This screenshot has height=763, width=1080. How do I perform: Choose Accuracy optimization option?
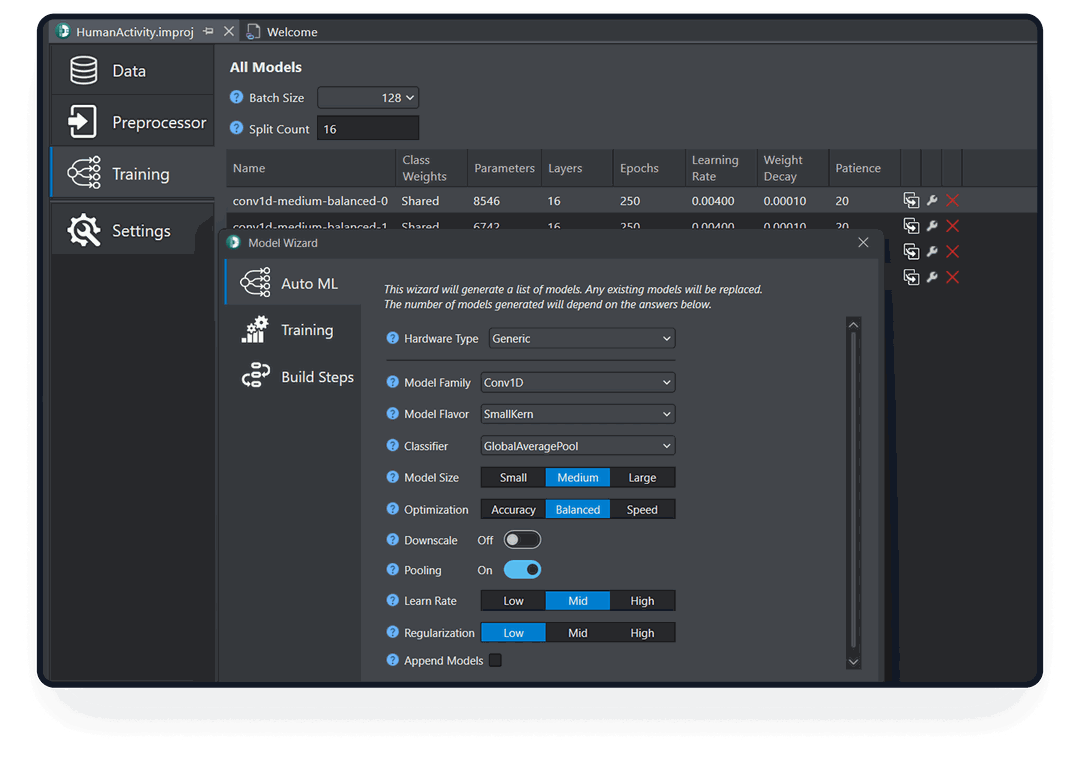click(x=513, y=510)
